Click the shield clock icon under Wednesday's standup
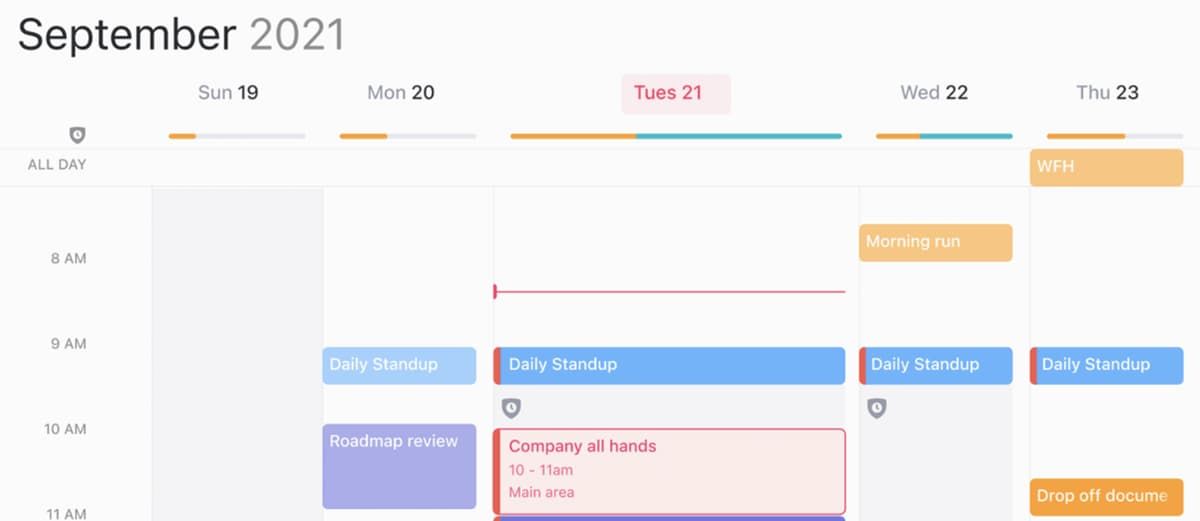 (877, 408)
